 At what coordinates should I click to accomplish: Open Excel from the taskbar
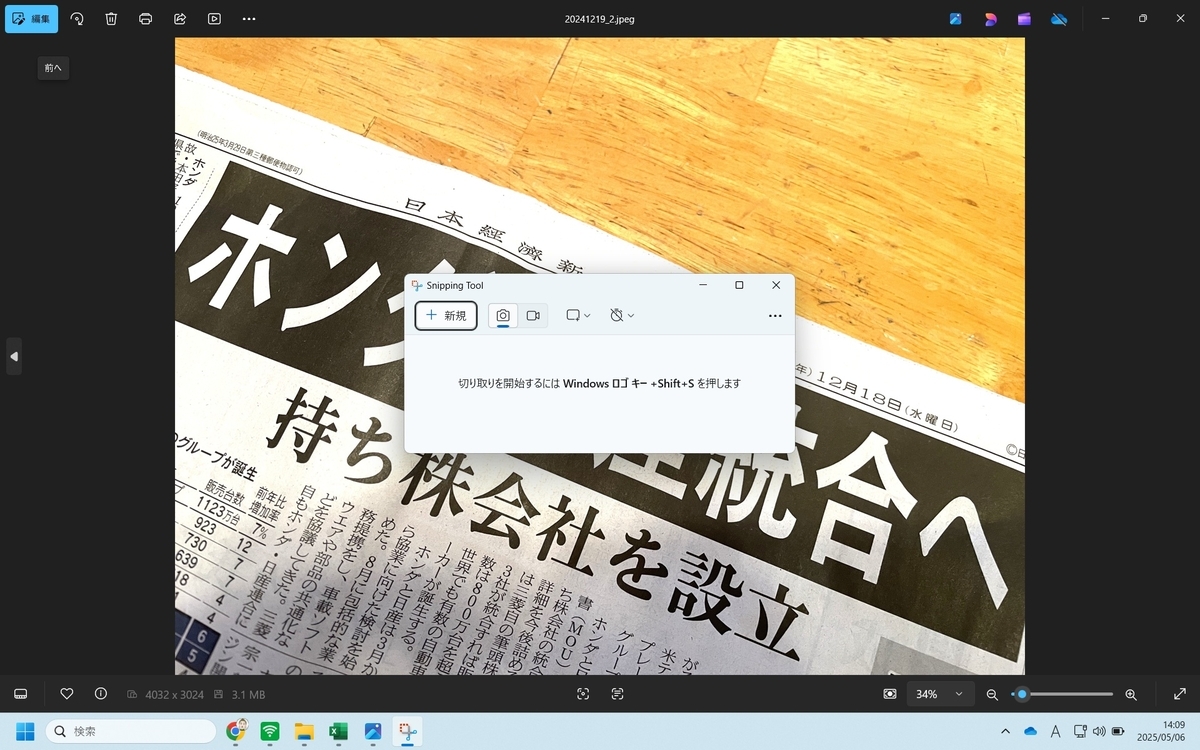click(x=338, y=731)
